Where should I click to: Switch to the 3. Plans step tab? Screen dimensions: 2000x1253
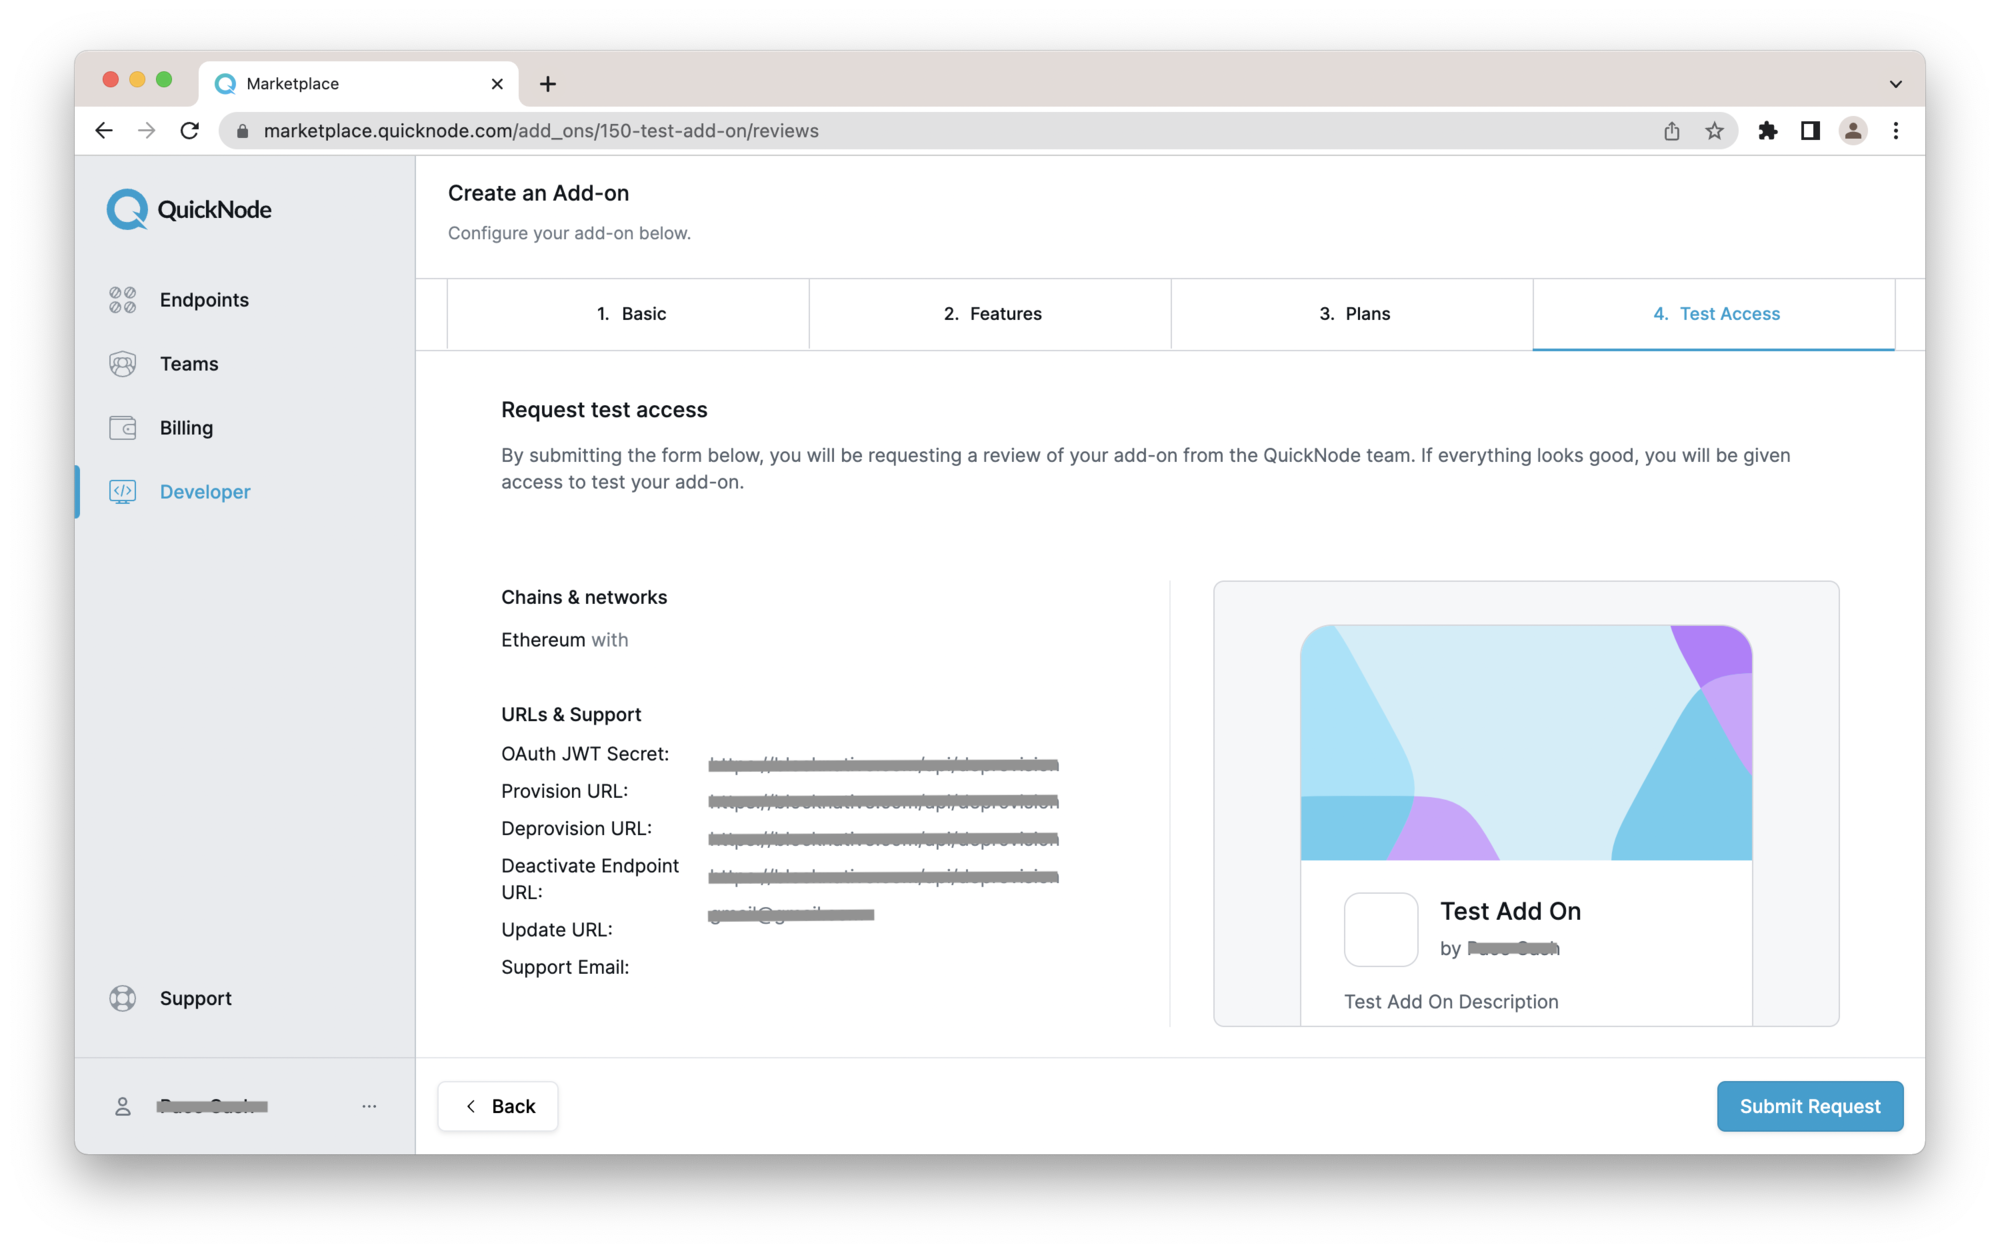point(1352,314)
